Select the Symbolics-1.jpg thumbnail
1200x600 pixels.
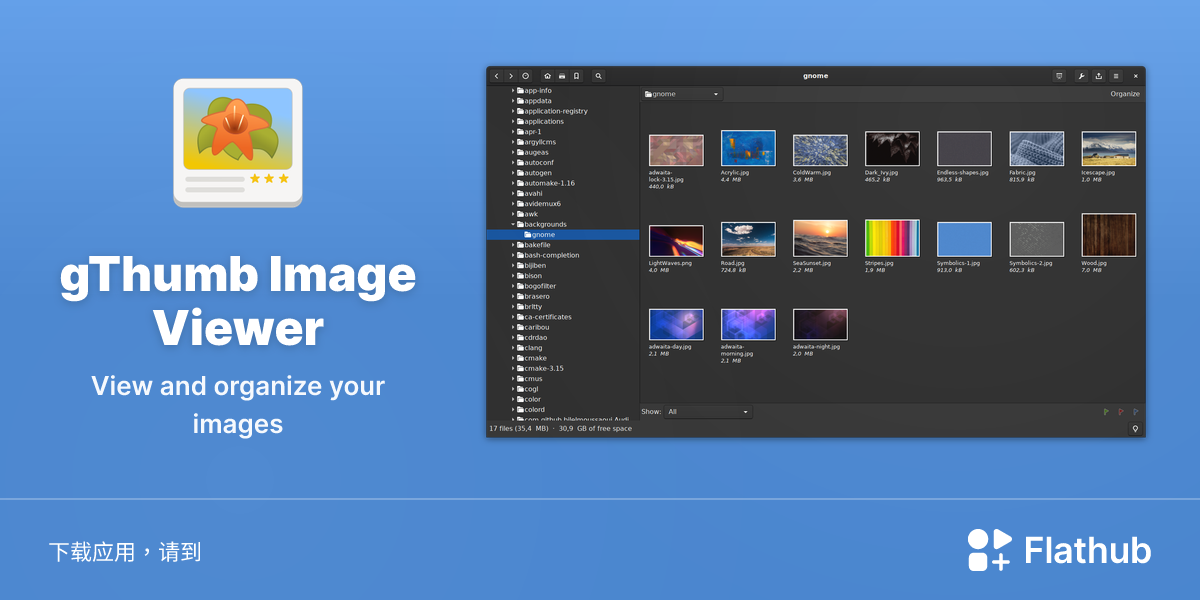(x=964, y=240)
